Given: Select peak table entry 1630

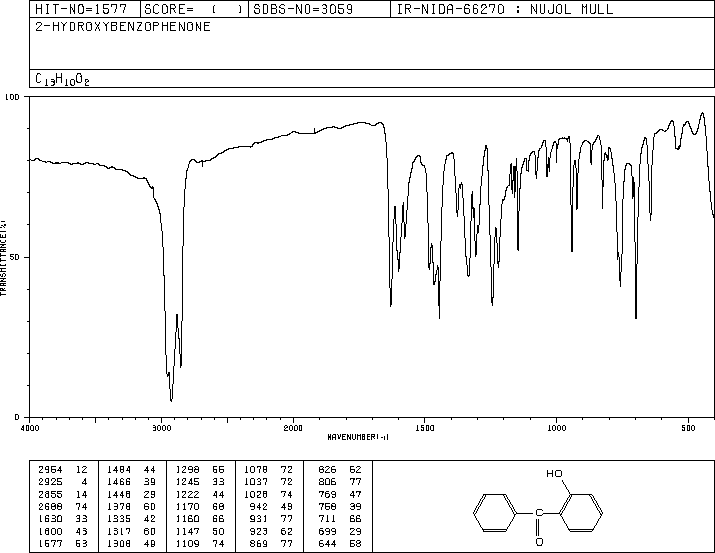Looking at the screenshot, I should [x=50, y=519].
